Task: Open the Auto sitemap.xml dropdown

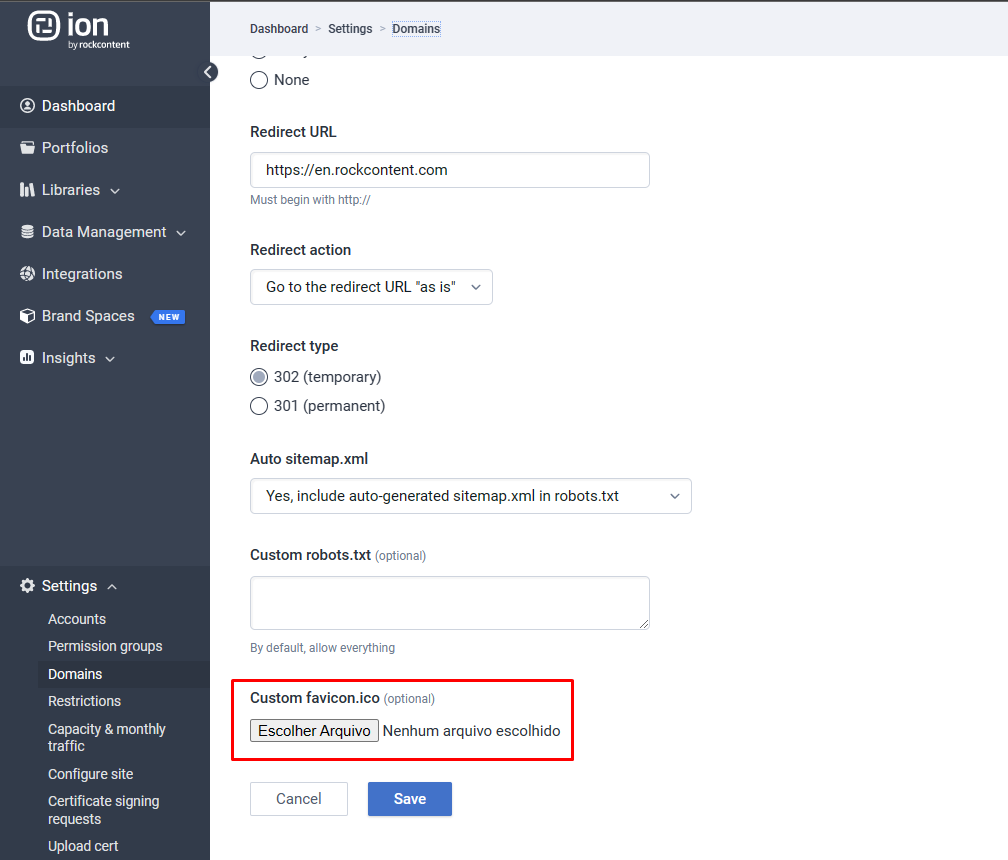Action: [x=471, y=496]
